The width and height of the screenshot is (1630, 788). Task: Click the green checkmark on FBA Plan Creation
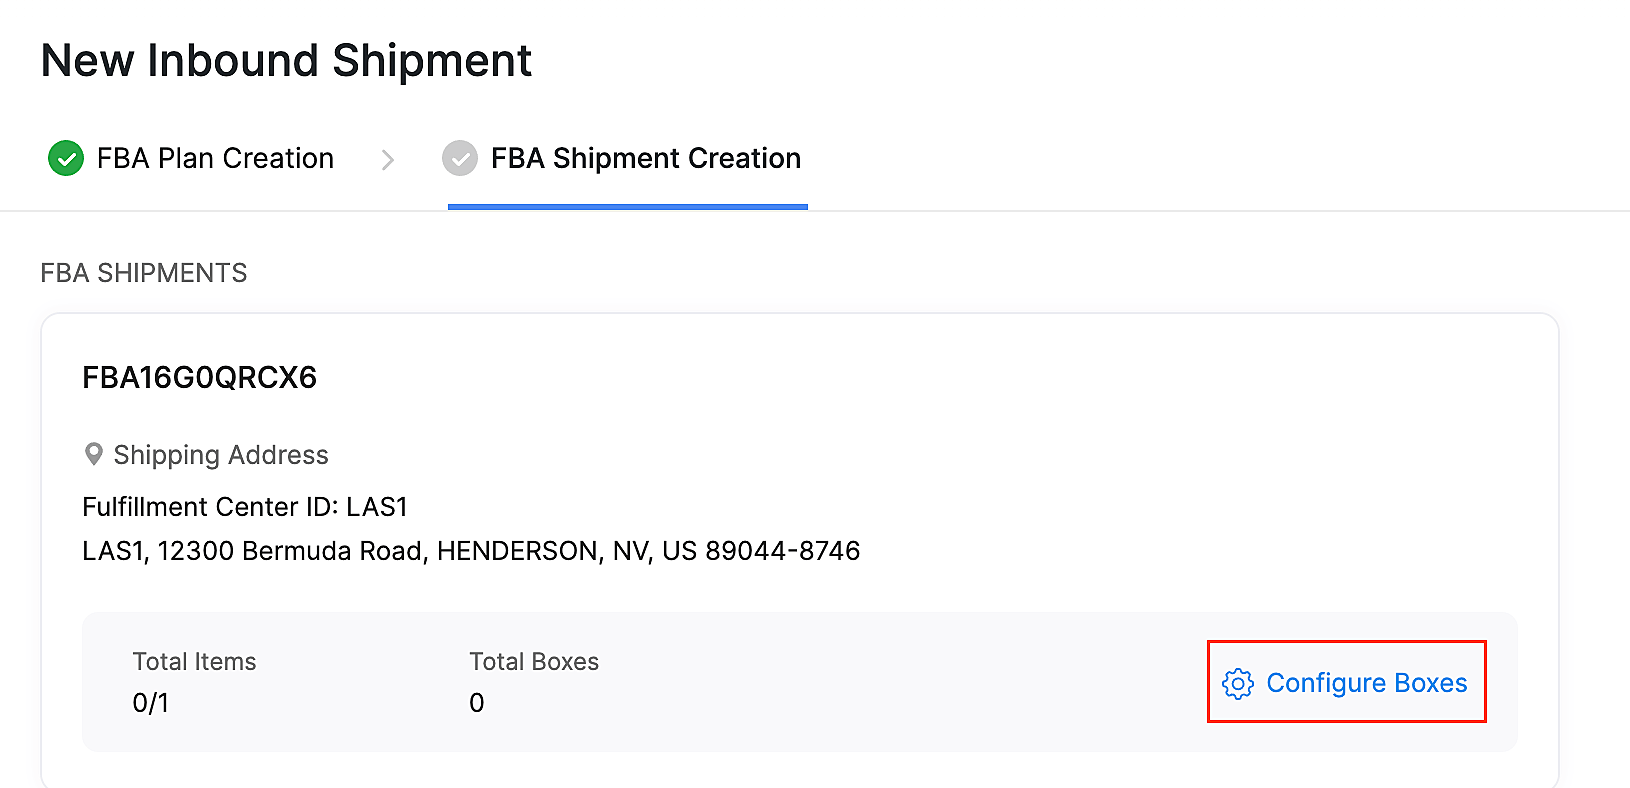[x=64, y=158]
